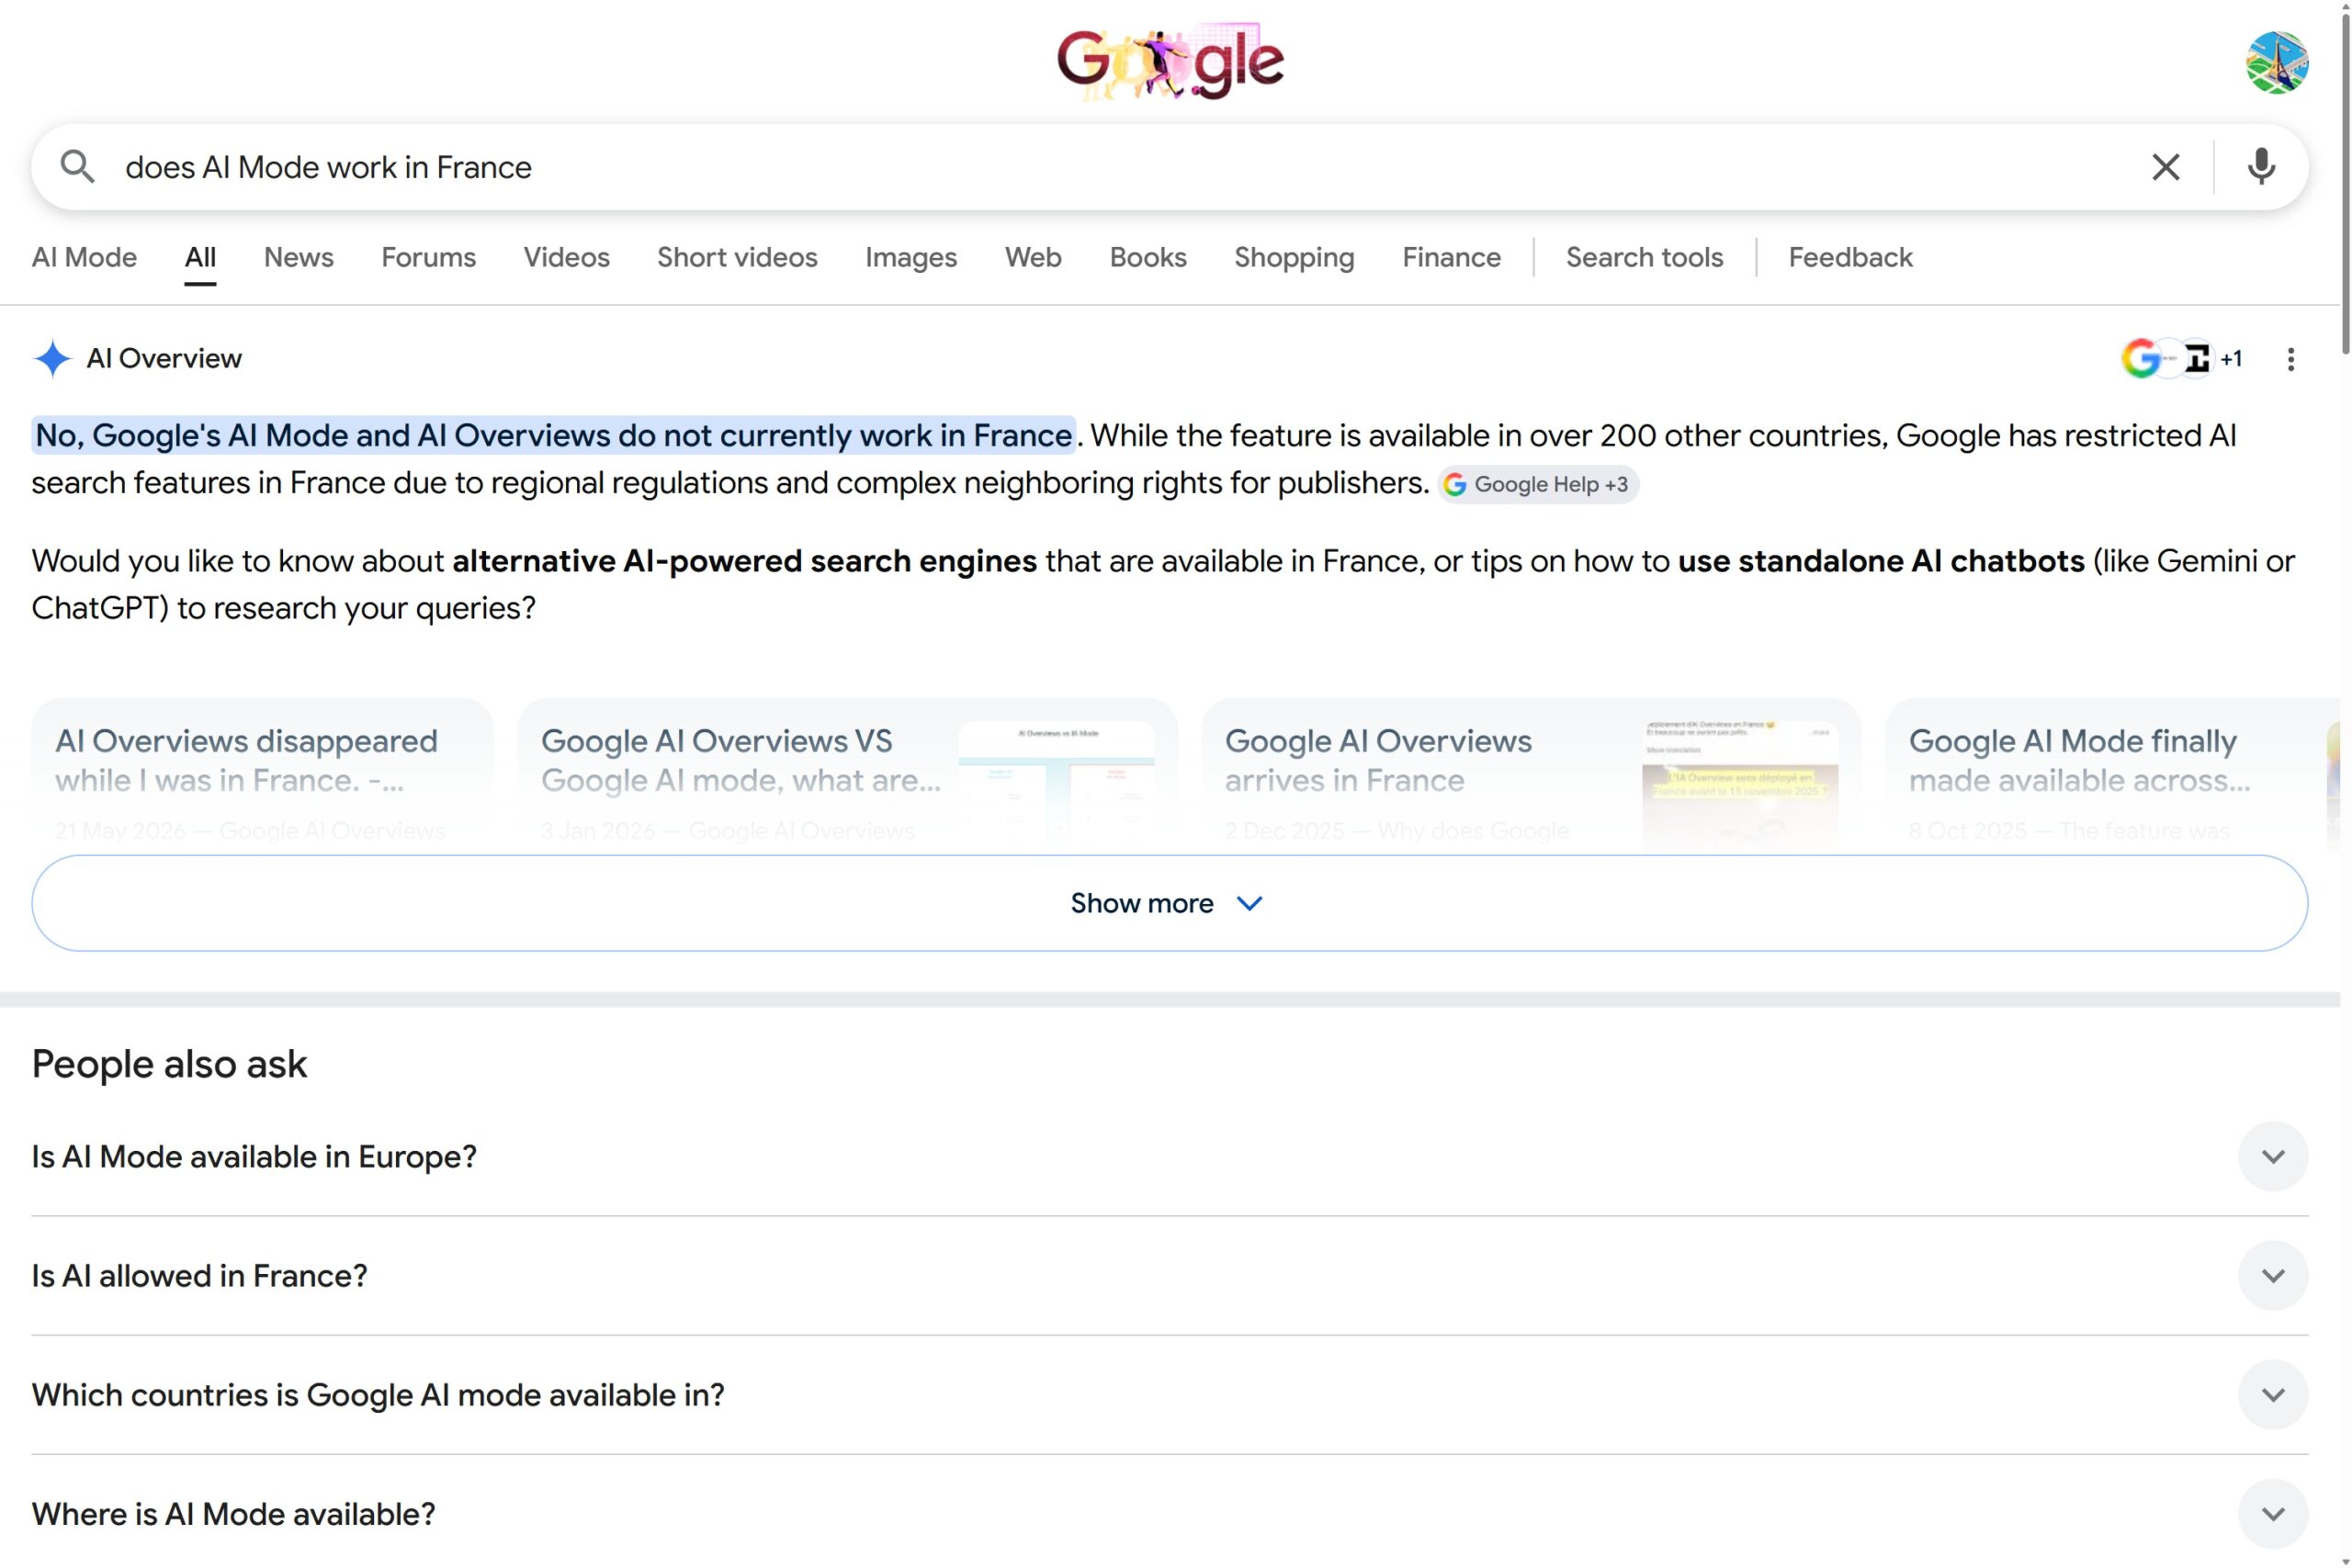This screenshot has height=1568, width=2352.
Task: Click the Feedback link
Action: click(1850, 257)
